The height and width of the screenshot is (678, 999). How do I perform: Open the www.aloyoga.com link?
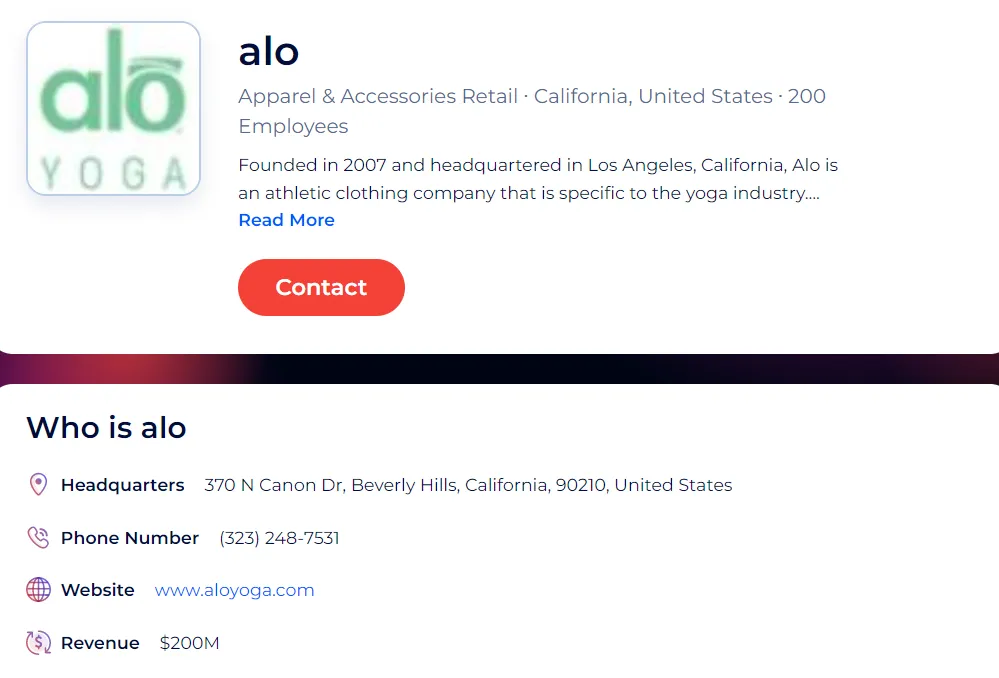tap(234, 590)
